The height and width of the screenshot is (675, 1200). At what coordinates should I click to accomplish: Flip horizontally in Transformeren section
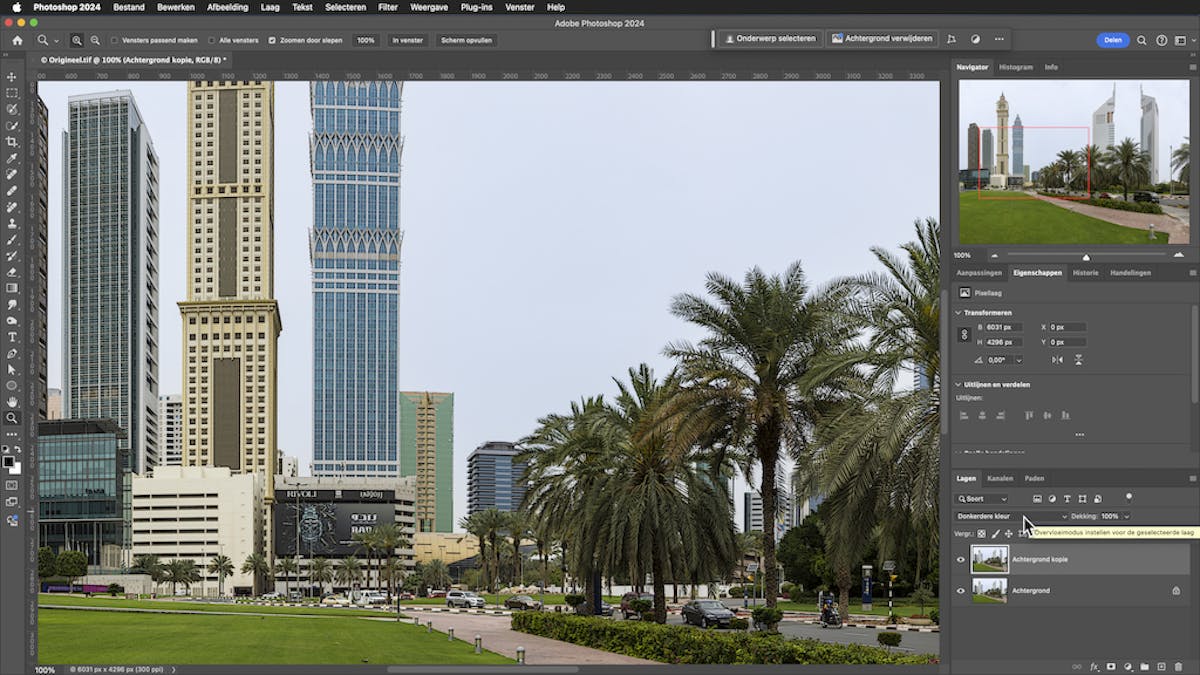coord(1056,359)
